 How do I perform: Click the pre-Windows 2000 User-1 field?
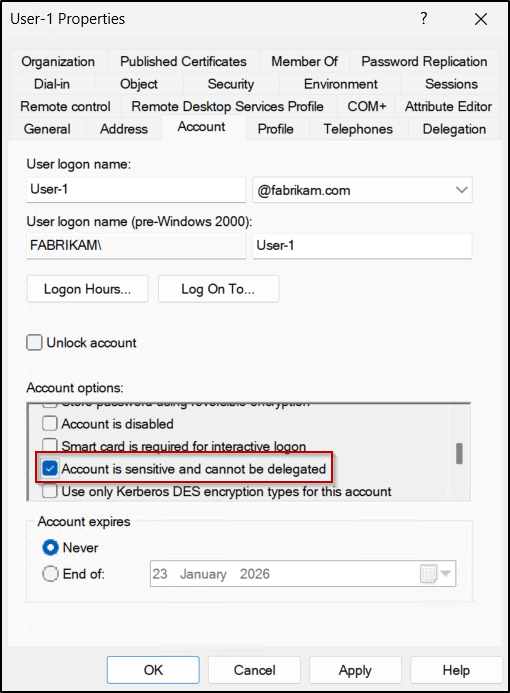362,246
